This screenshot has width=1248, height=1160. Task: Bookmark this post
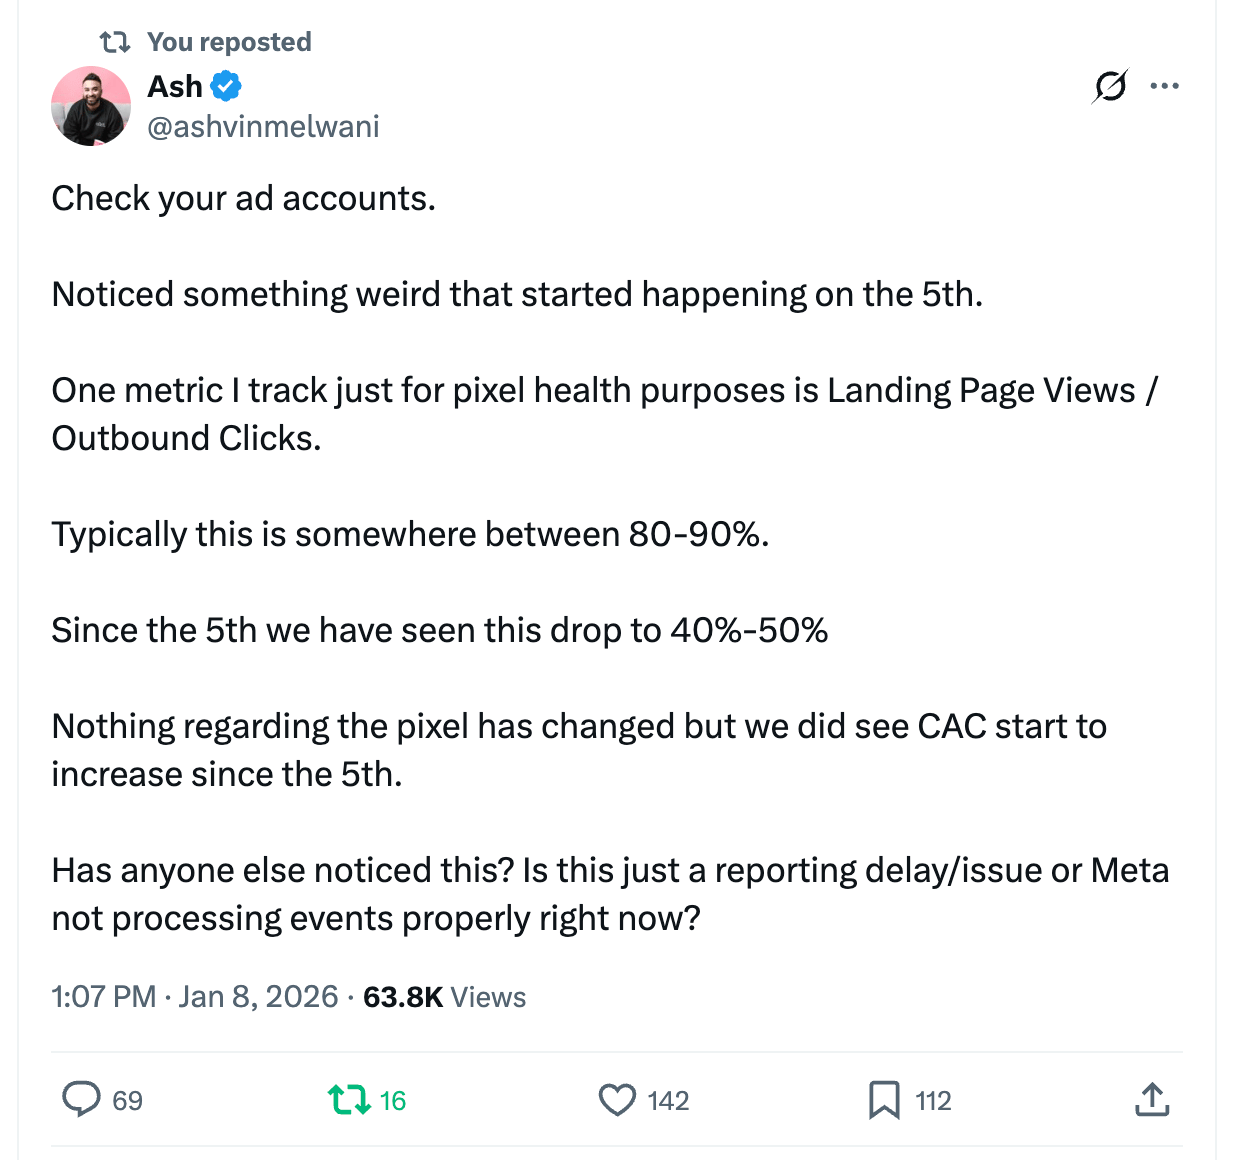click(x=884, y=1100)
